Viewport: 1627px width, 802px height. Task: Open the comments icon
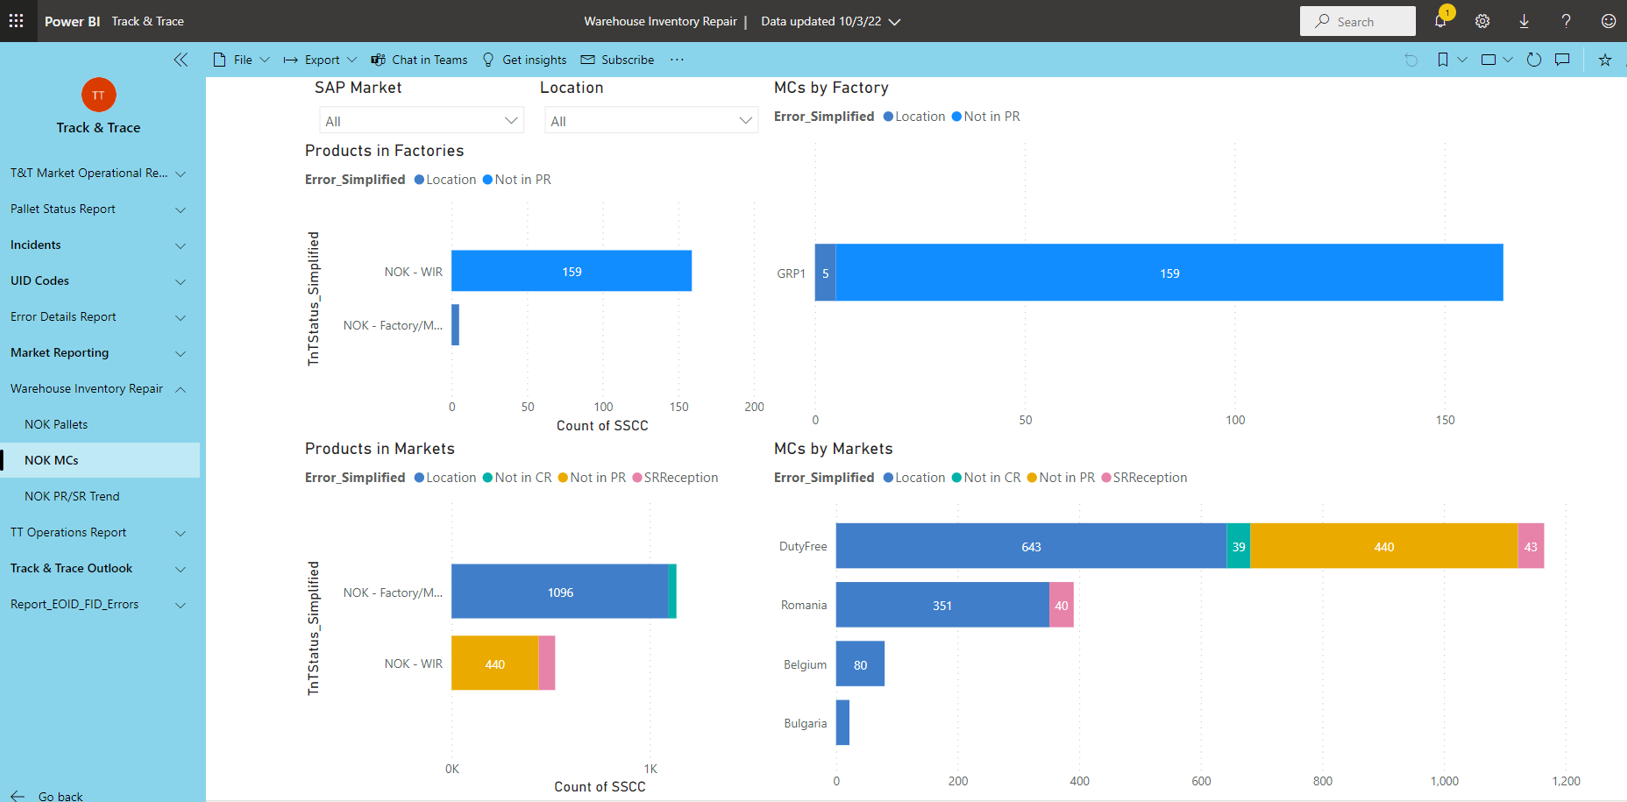1563,60
